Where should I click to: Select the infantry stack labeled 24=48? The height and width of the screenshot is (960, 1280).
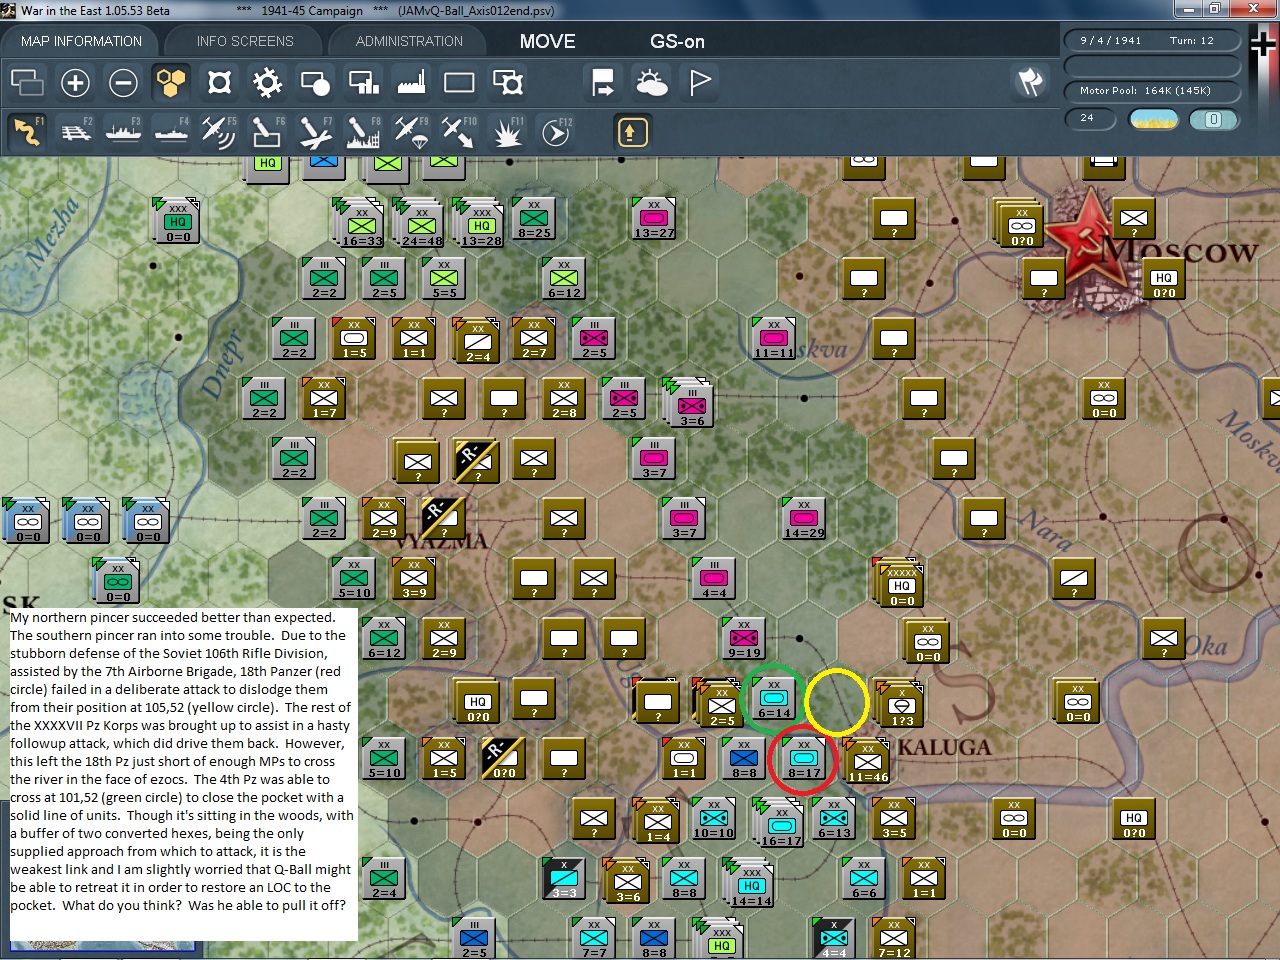421,223
